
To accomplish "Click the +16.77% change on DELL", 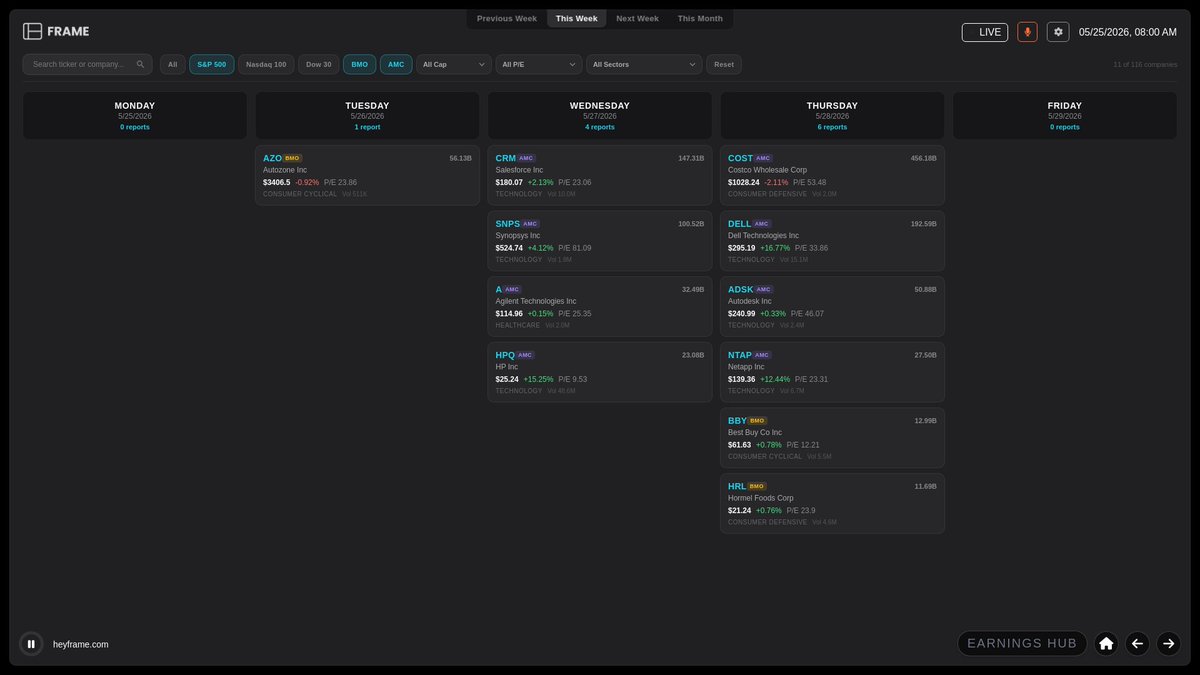I will pyautogui.click(x=775, y=248).
